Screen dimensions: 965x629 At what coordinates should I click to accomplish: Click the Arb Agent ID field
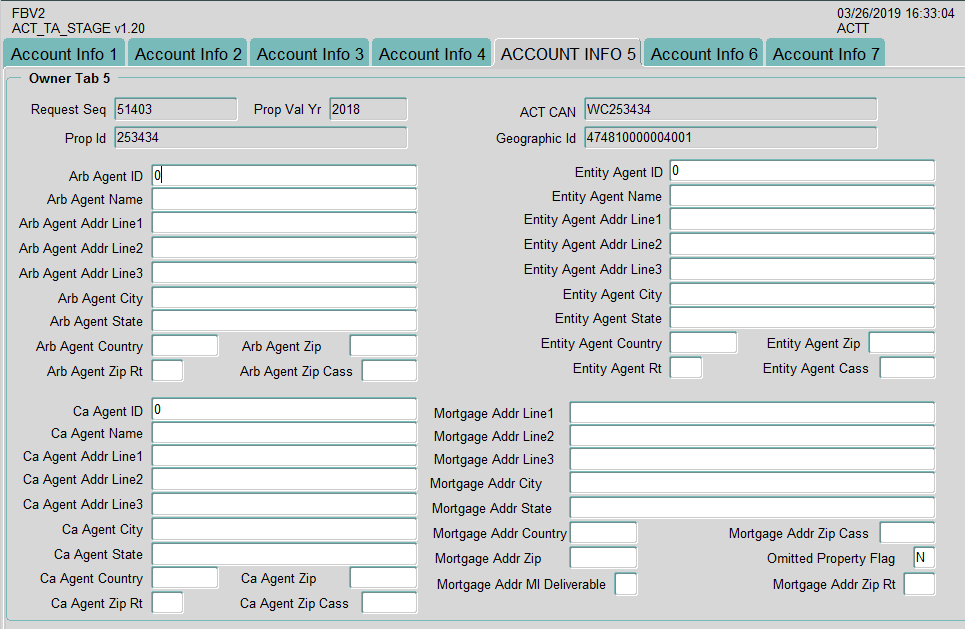[x=284, y=175]
